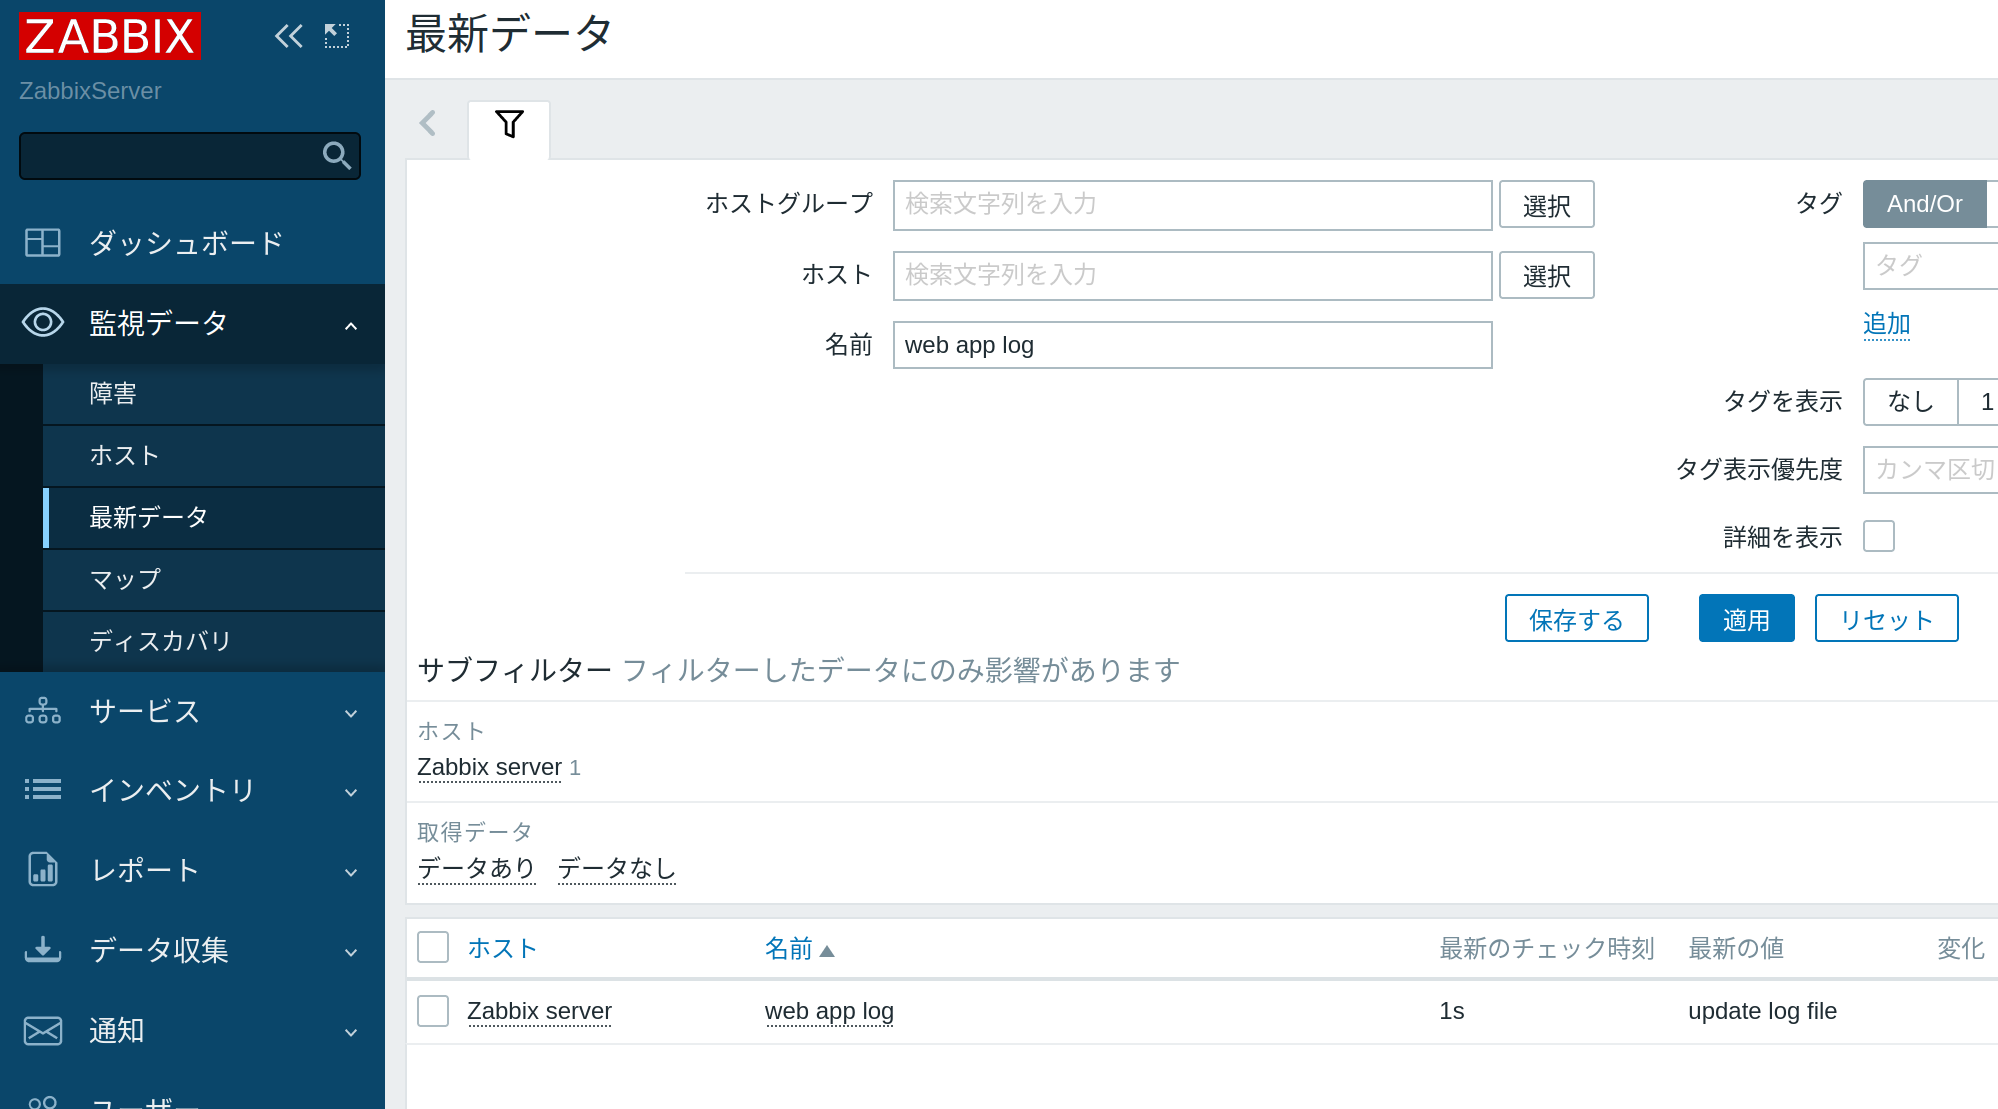Click the Services tree icon in the sidebar
The height and width of the screenshot is (1109, 1998).
pos(43,711)
